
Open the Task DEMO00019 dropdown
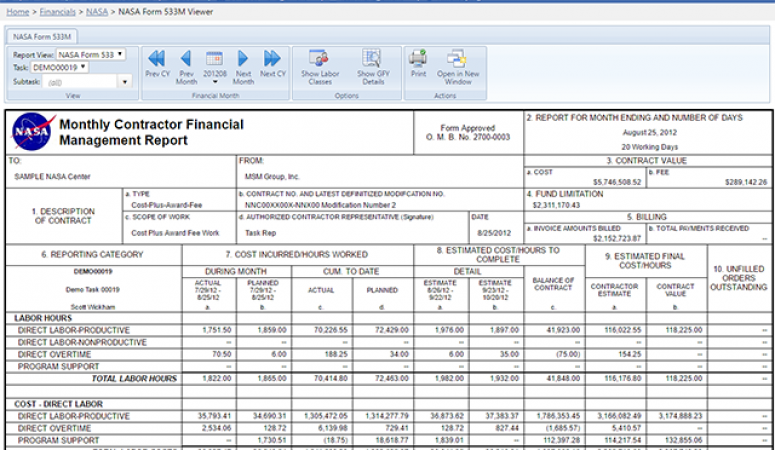pos(60,67)
